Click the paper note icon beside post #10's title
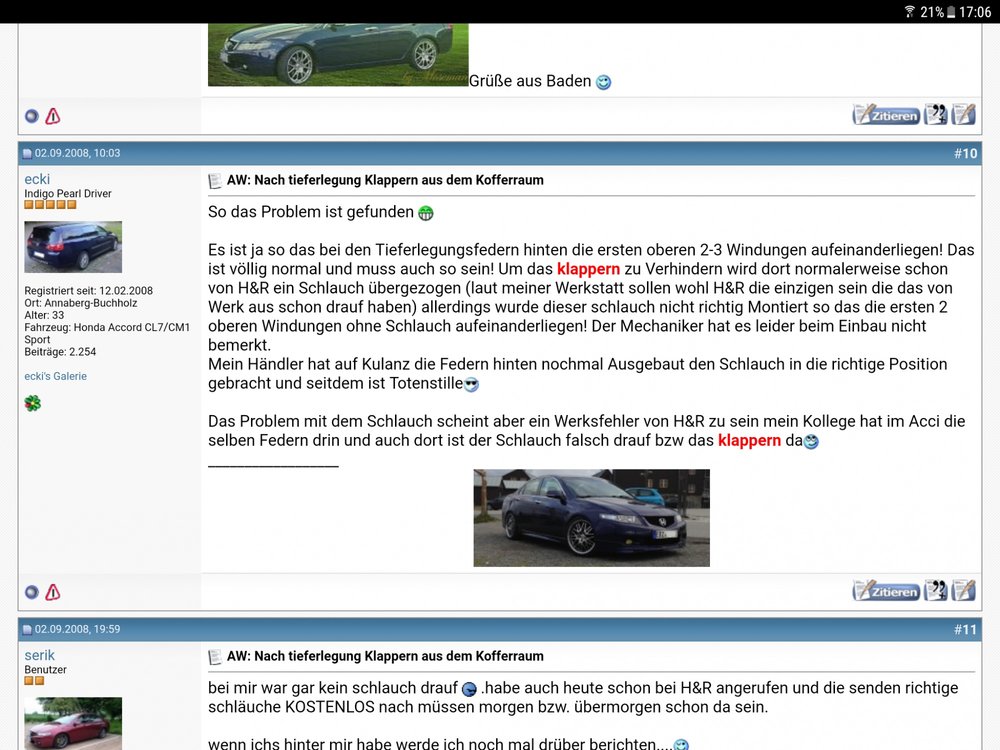The image size is (1000, 750). [215, 180]
